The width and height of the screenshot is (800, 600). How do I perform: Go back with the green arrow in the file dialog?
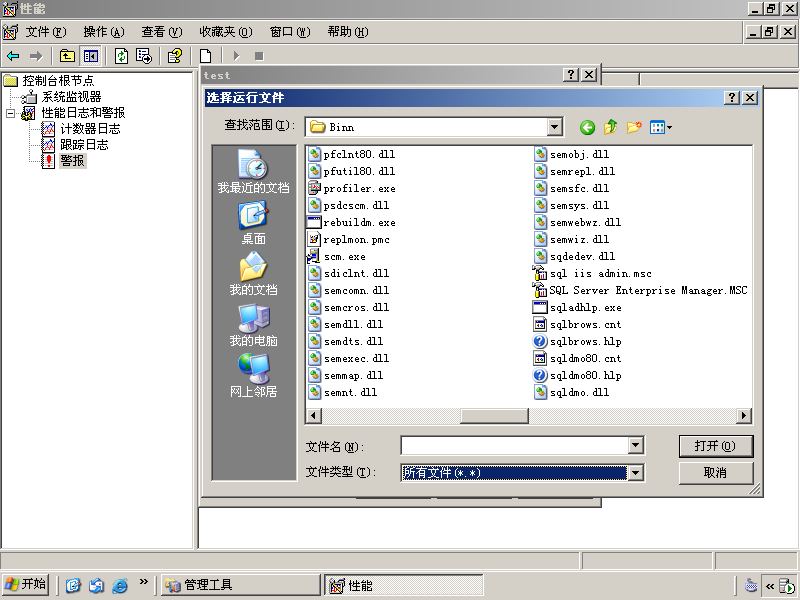(x=587, y=127)
